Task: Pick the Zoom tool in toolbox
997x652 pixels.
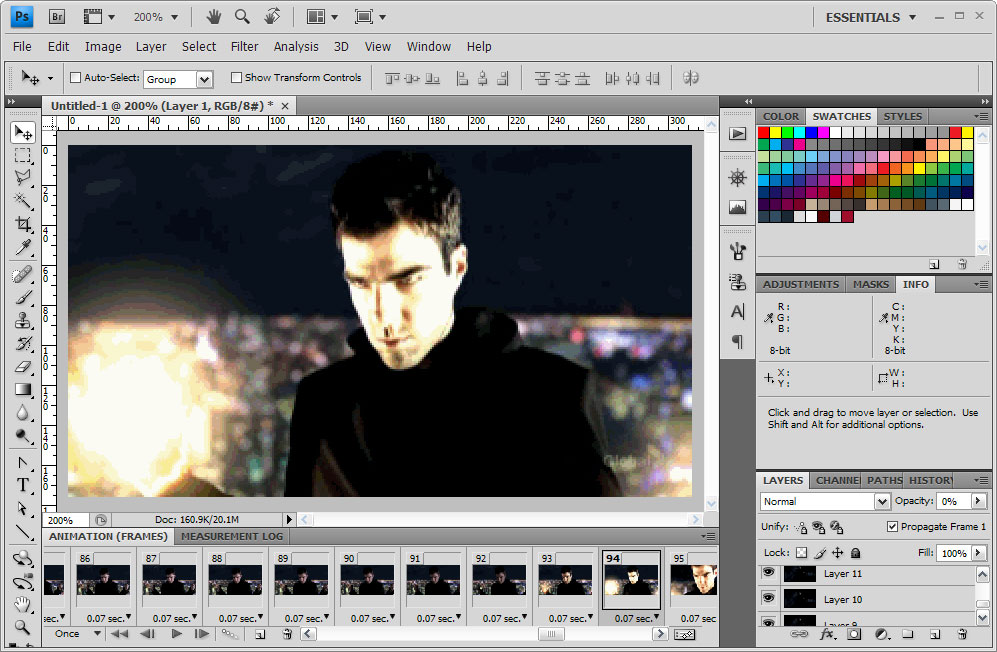Action: pyautogui.click(x=23, y=627)
